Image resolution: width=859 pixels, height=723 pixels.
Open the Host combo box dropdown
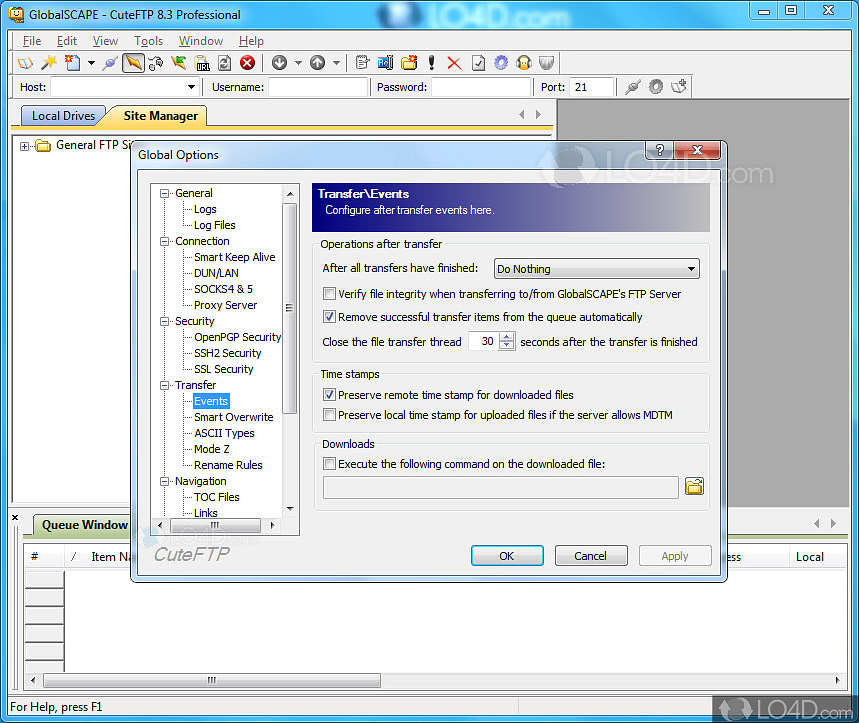click(x=191, y=87)
